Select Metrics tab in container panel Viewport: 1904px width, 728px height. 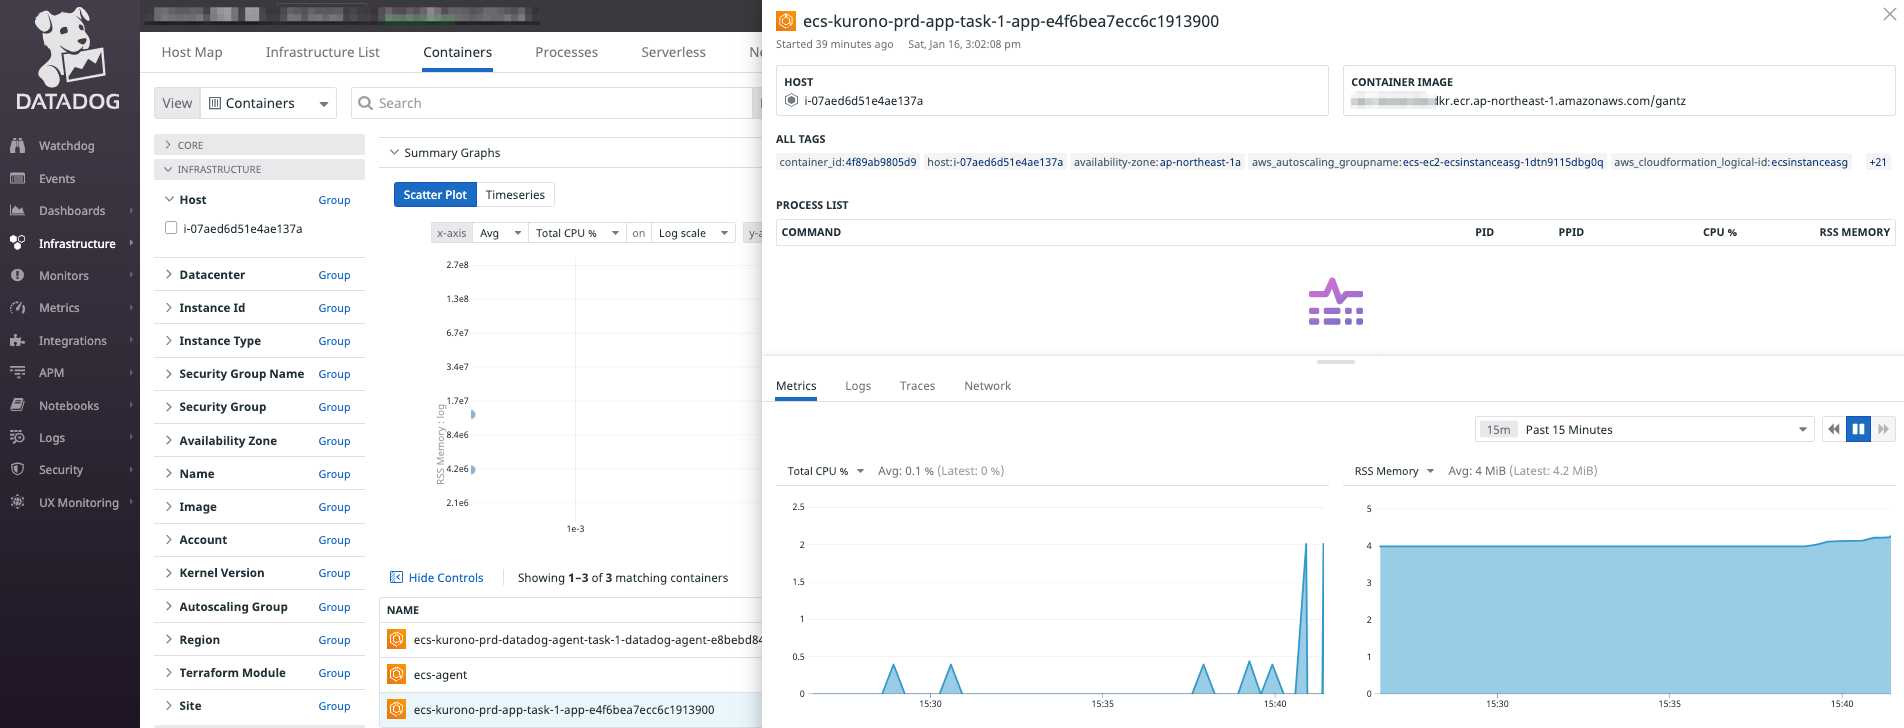tap(796, 386)
